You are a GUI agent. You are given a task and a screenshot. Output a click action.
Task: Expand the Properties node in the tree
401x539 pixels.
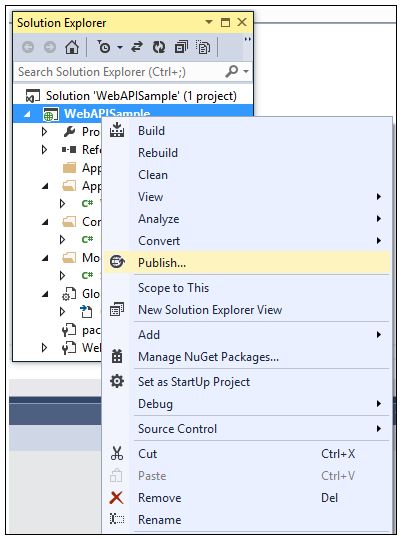[x=44, y=131]
